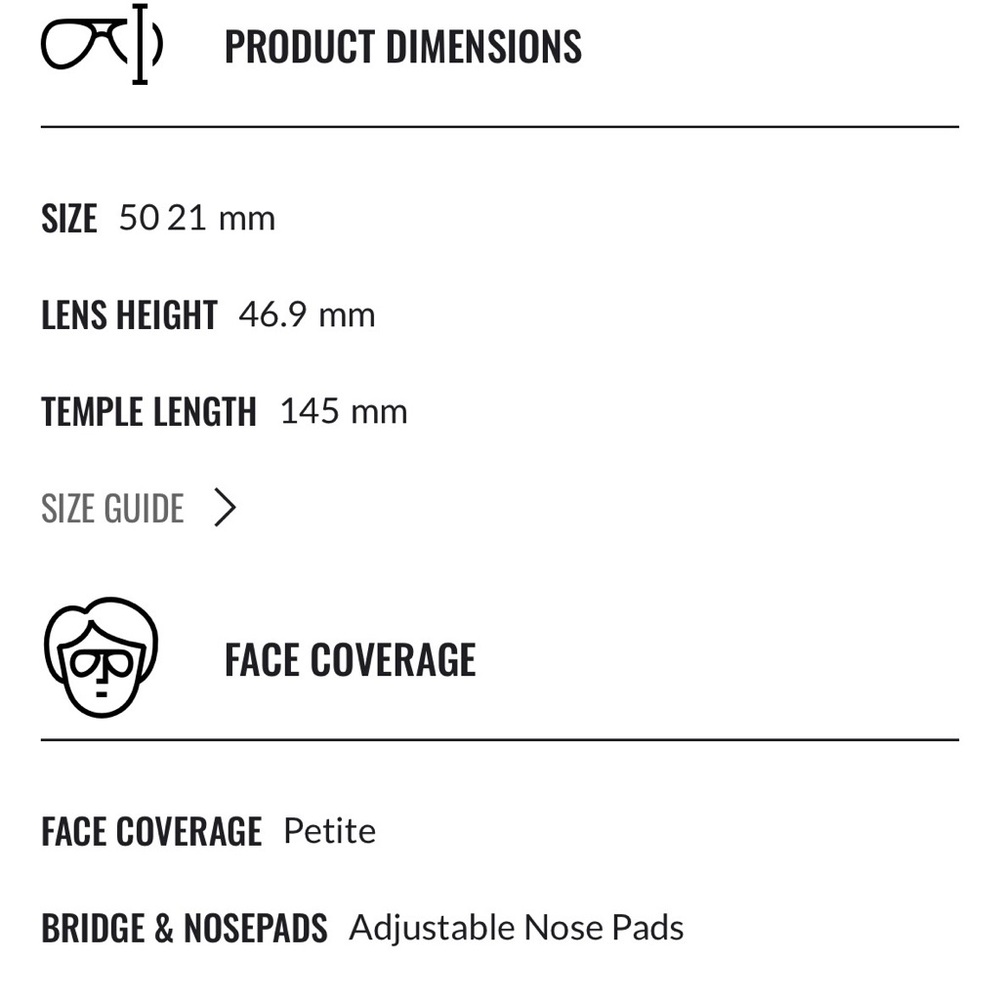Screen dimensions: 1000x1000
Task: Click the Bridge & Nosepads label
Action: pyautogui.click(x=184, y=928)
